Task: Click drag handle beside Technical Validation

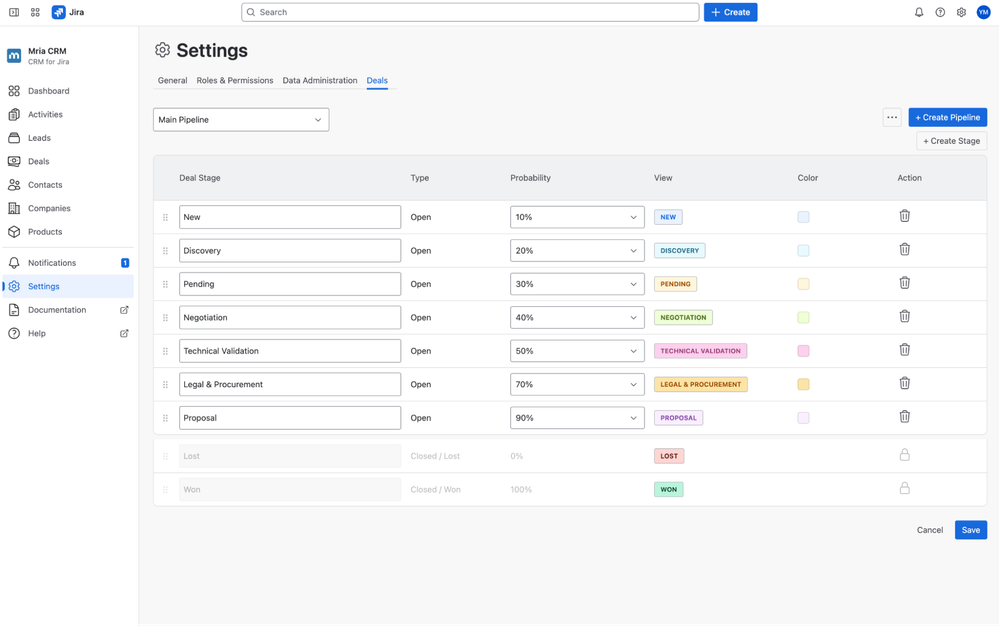Action: coord(165,351)
